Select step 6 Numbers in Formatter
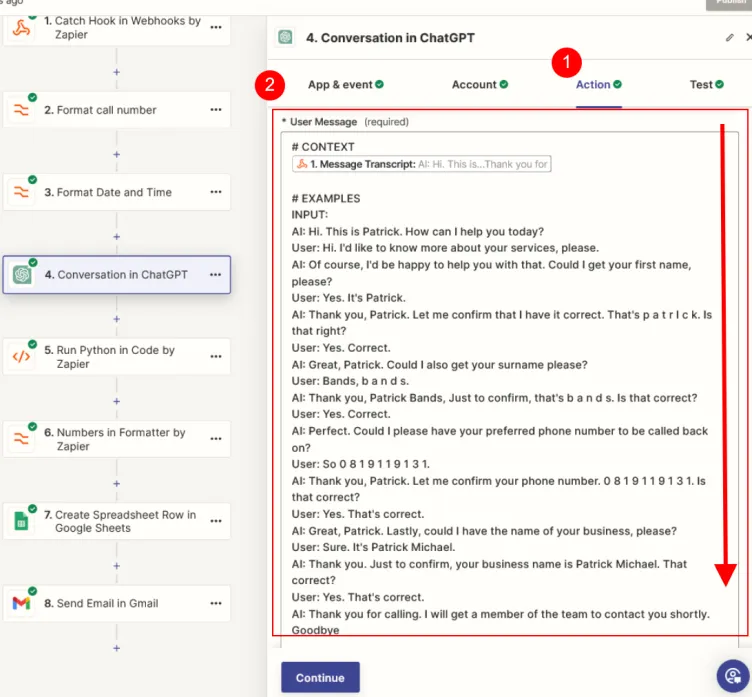 tap(117, 439)
